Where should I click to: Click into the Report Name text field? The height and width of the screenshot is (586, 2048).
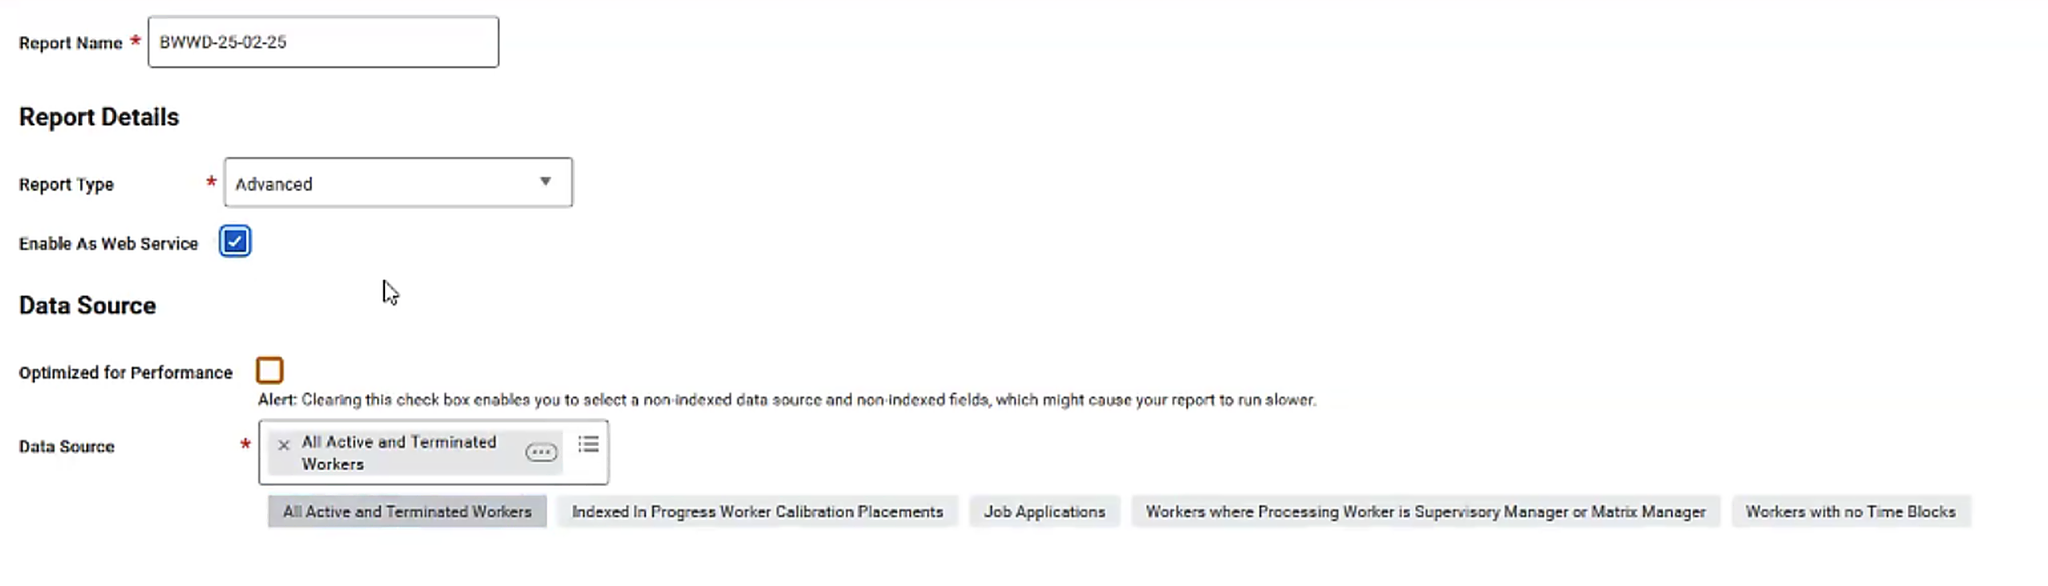coord(323,42)
